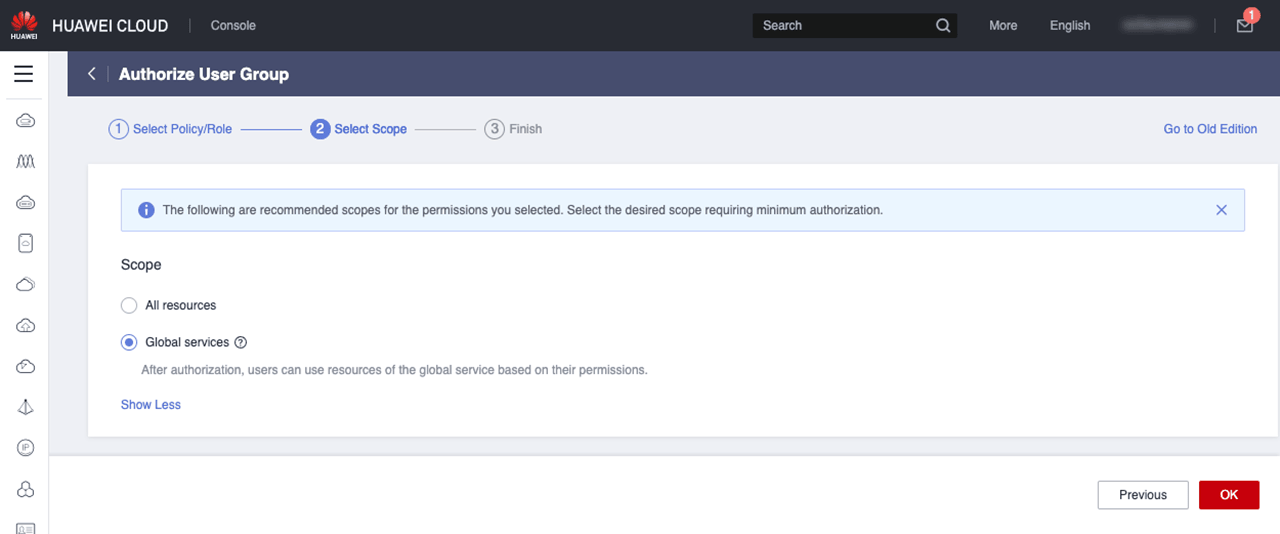Click the pyramid-shaped sidebar icon
Viewport: 1280px width, 534px height.
tap(26, 407)
